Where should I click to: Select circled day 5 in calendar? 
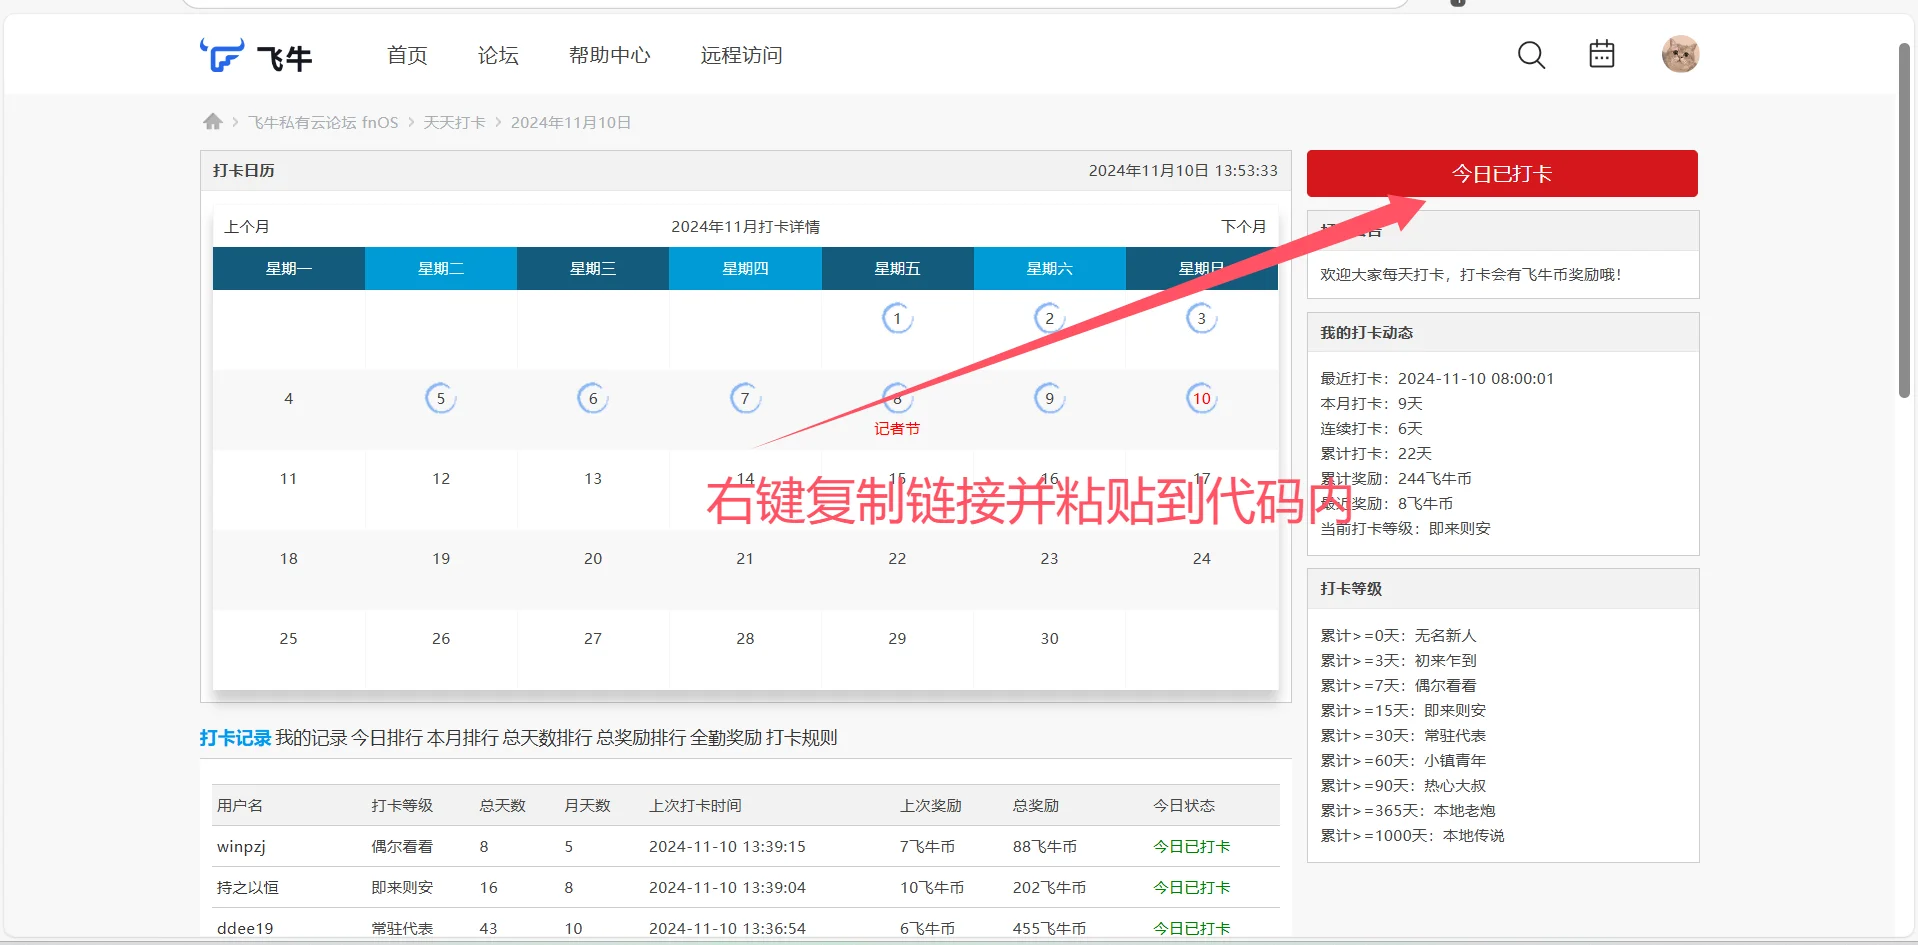(440, 399)
